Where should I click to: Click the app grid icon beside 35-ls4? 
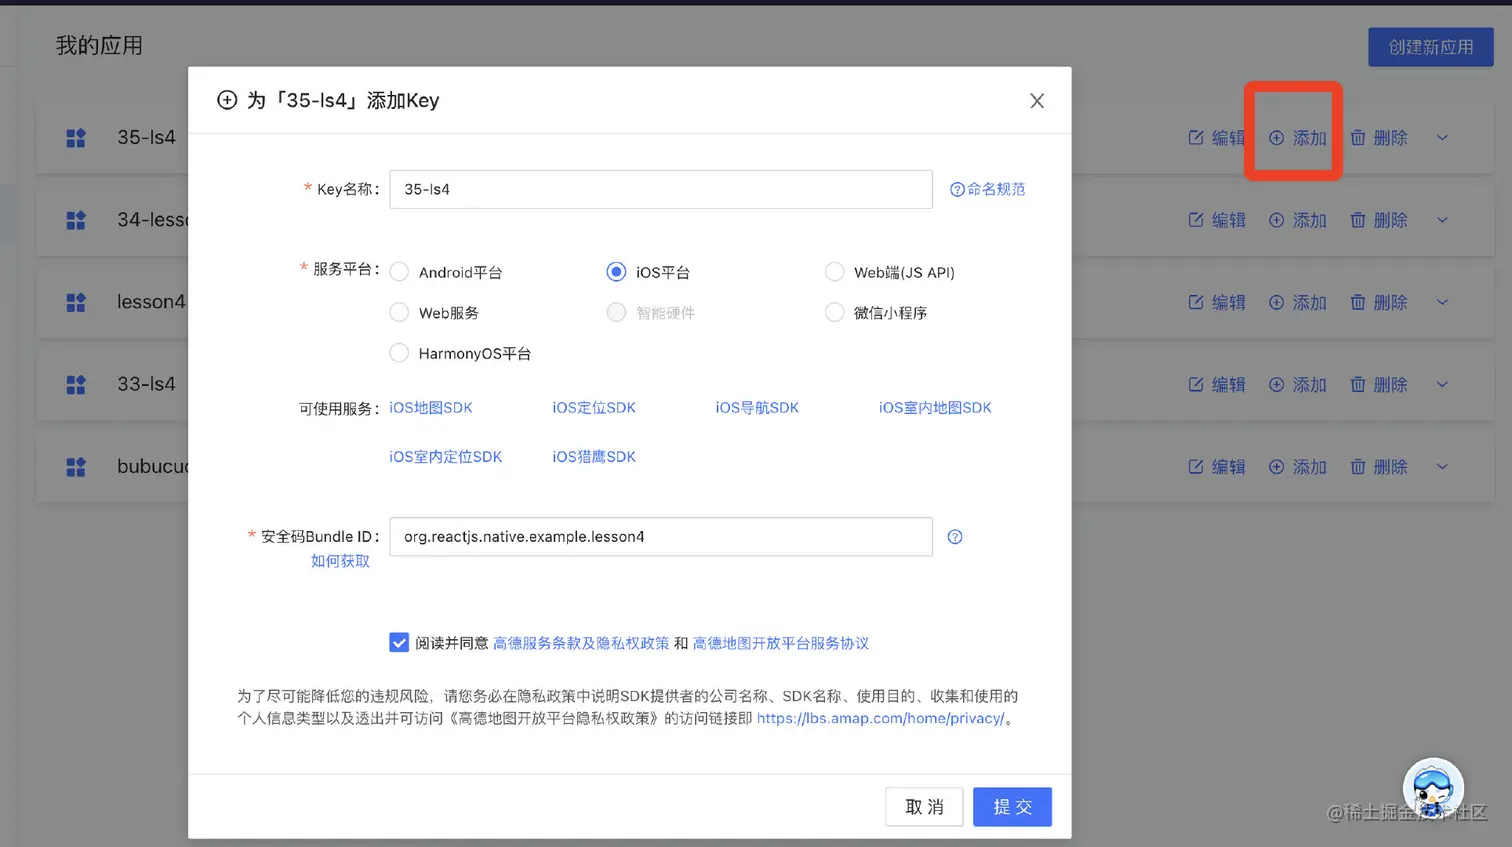pos(76,138)
